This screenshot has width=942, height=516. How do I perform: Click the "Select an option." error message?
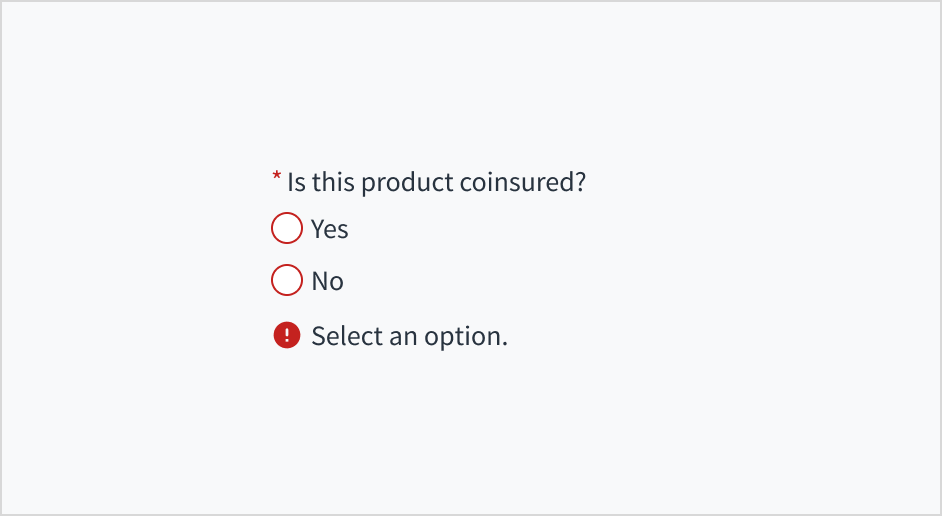point(409,336)
